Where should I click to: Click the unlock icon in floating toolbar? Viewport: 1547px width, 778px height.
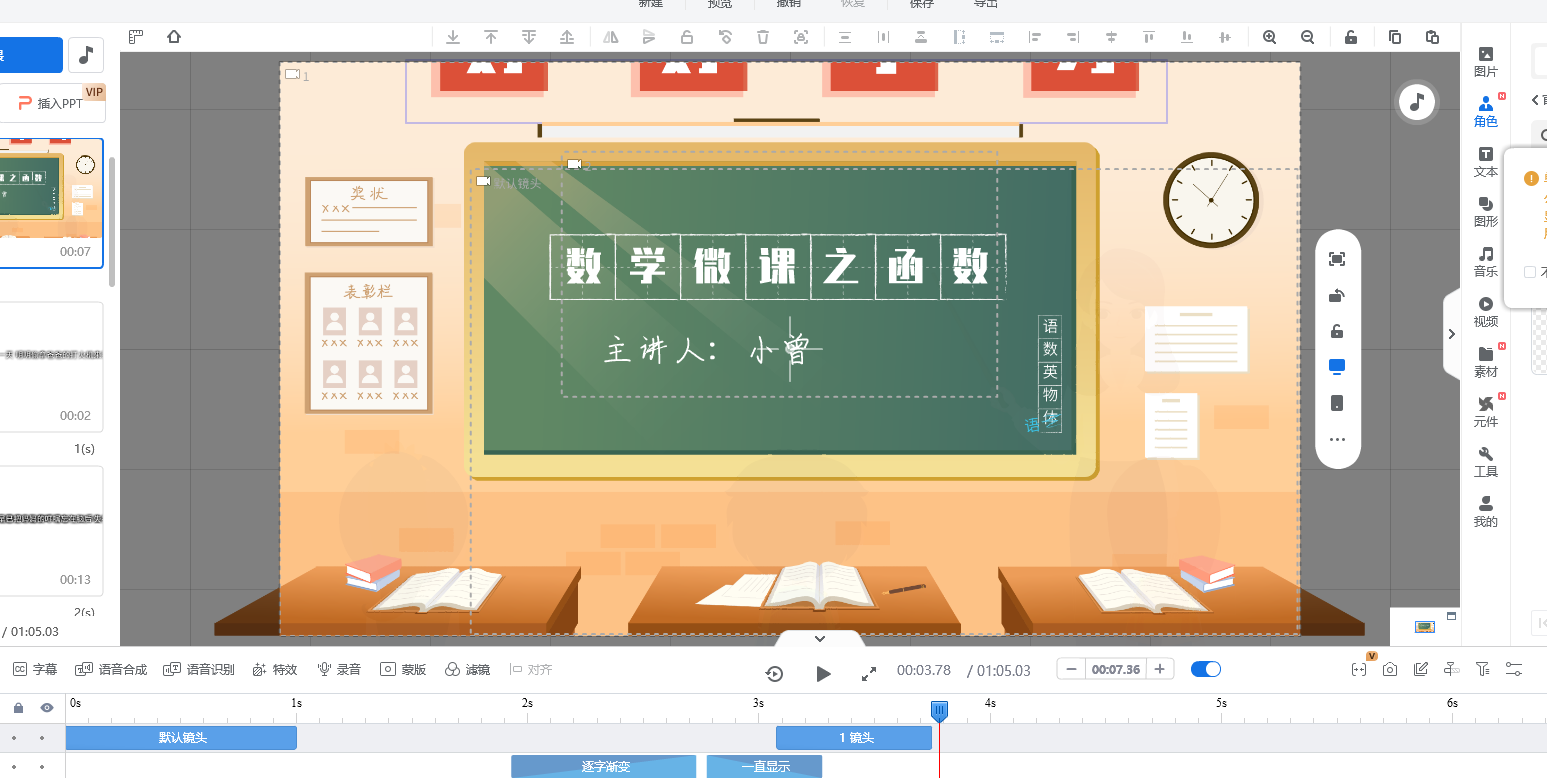coord(1337,331)
